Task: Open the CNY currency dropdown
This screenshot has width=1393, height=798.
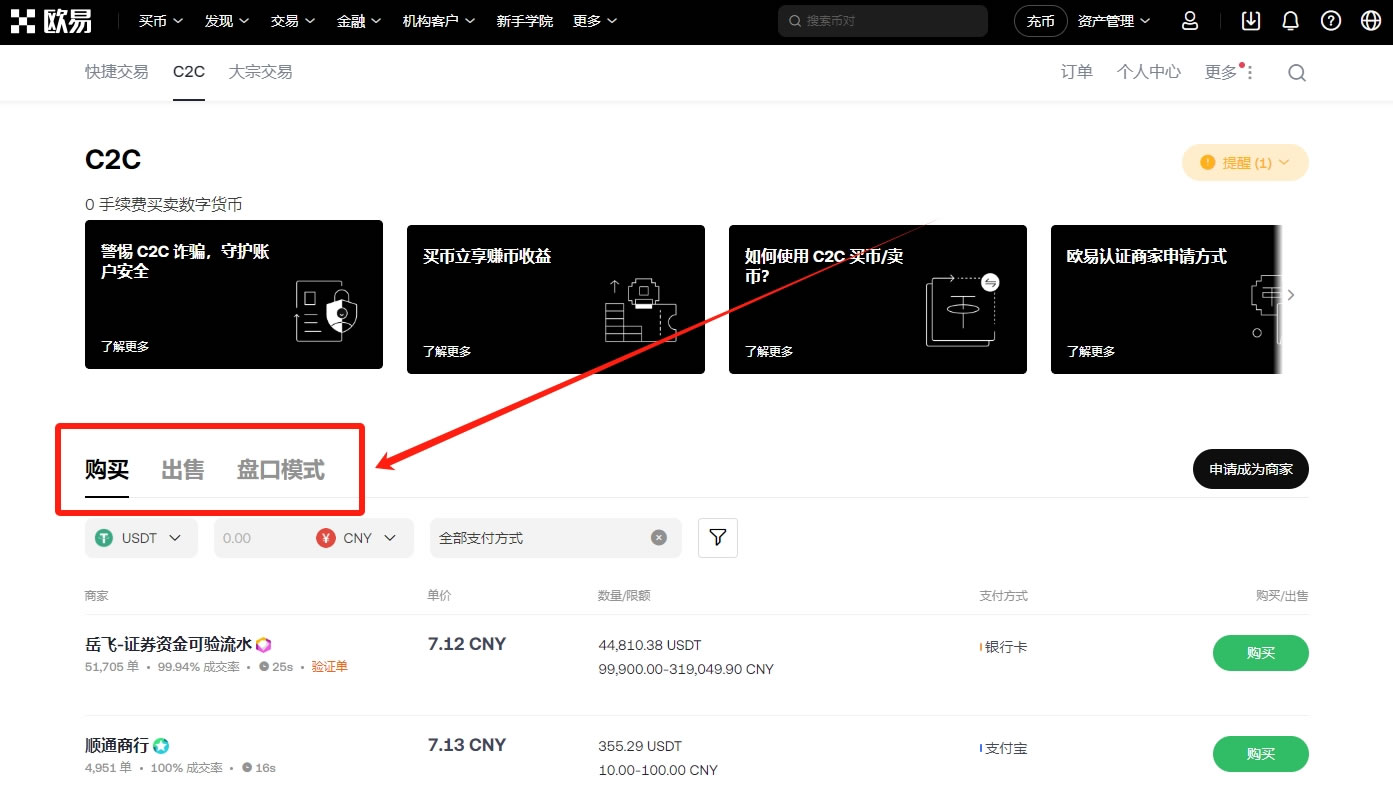Action: [362, 538]
